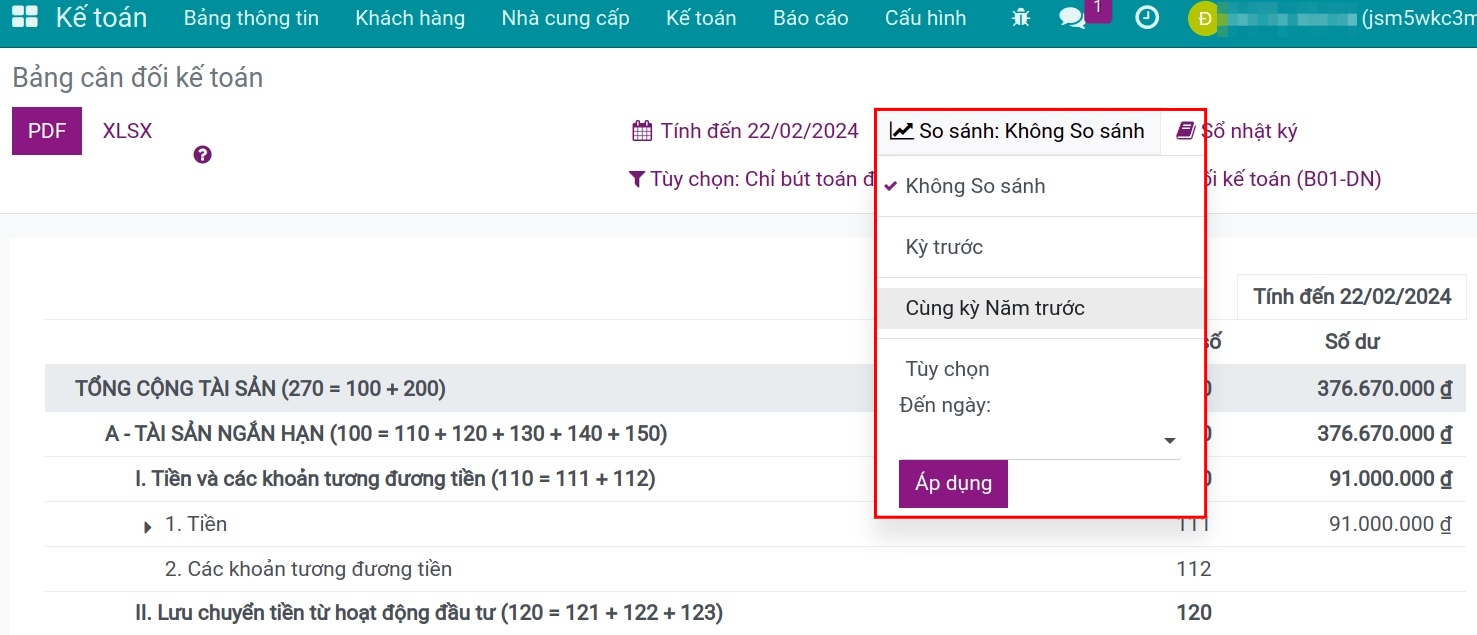Open the Đến ngày date dropdown

click(1169, 439)
